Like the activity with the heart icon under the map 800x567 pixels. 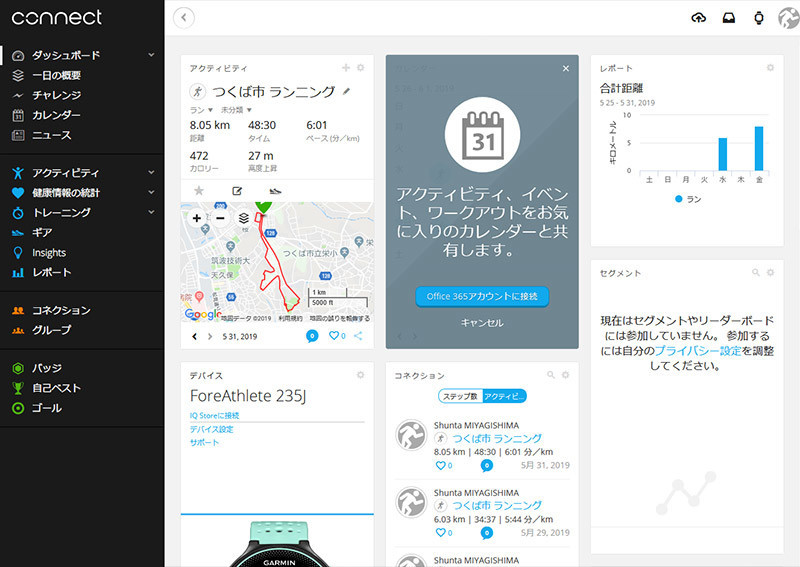334,335
